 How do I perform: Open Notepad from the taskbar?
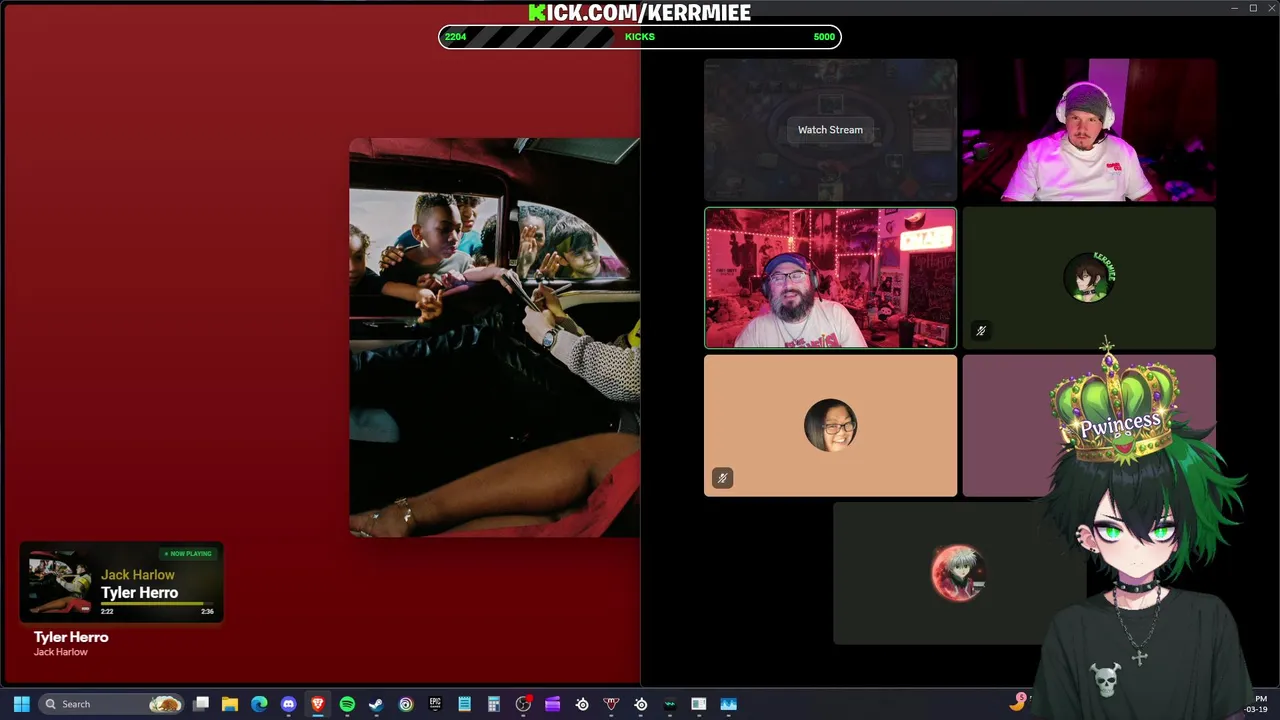[x=464, y=704]
